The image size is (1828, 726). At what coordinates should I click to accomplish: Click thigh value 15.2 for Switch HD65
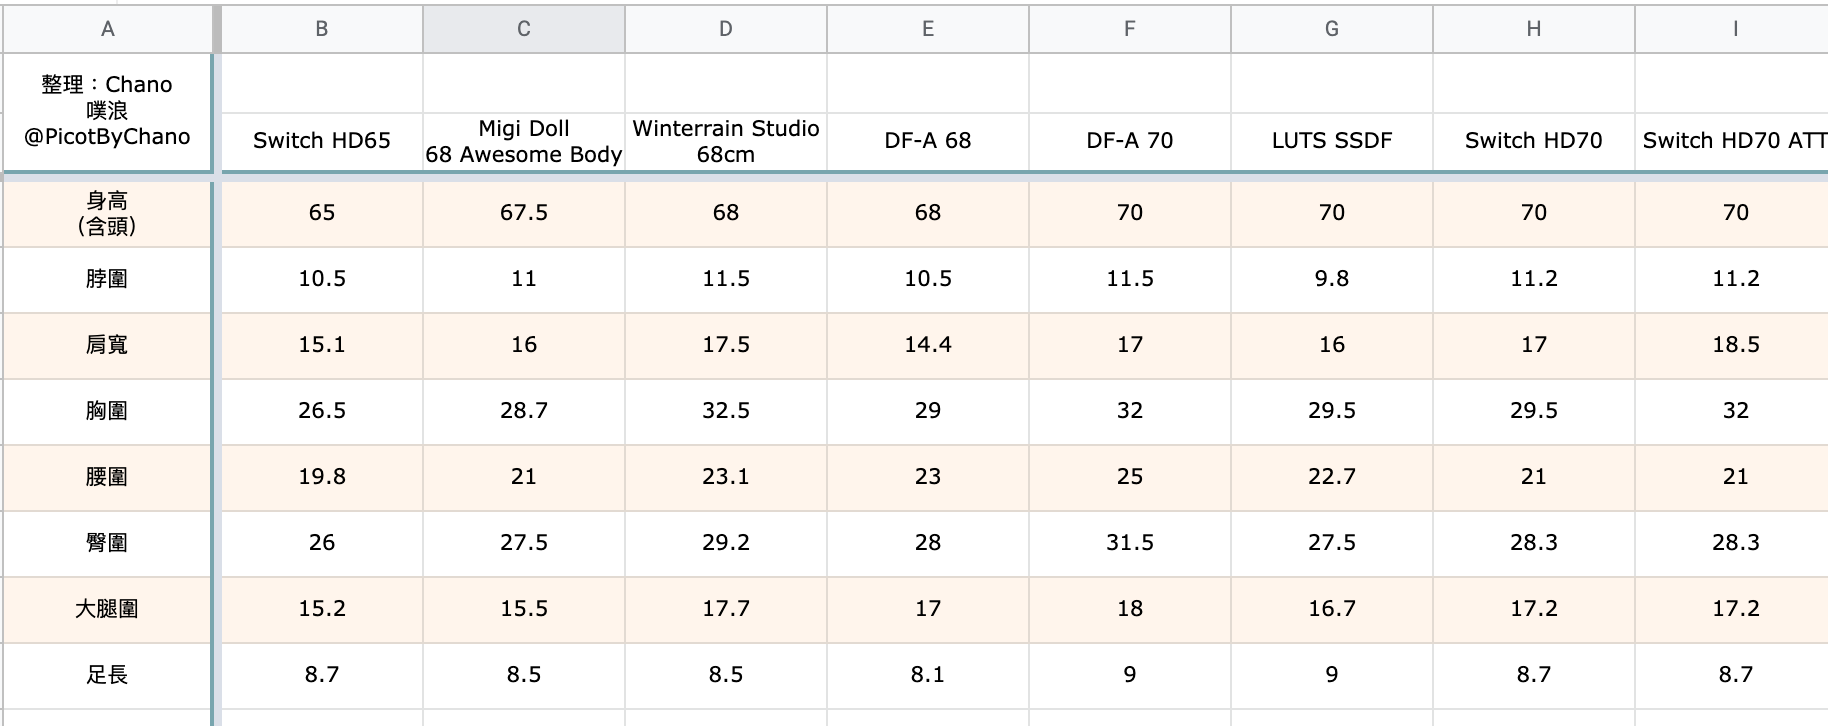click(x=322, y=609)
